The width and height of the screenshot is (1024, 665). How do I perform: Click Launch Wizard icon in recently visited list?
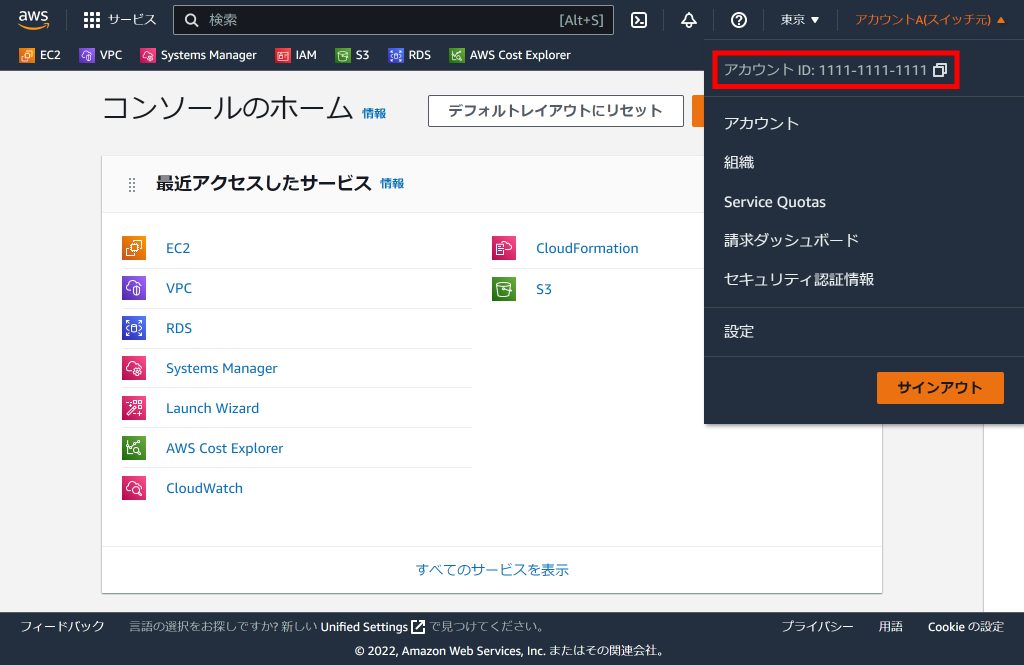134,408
